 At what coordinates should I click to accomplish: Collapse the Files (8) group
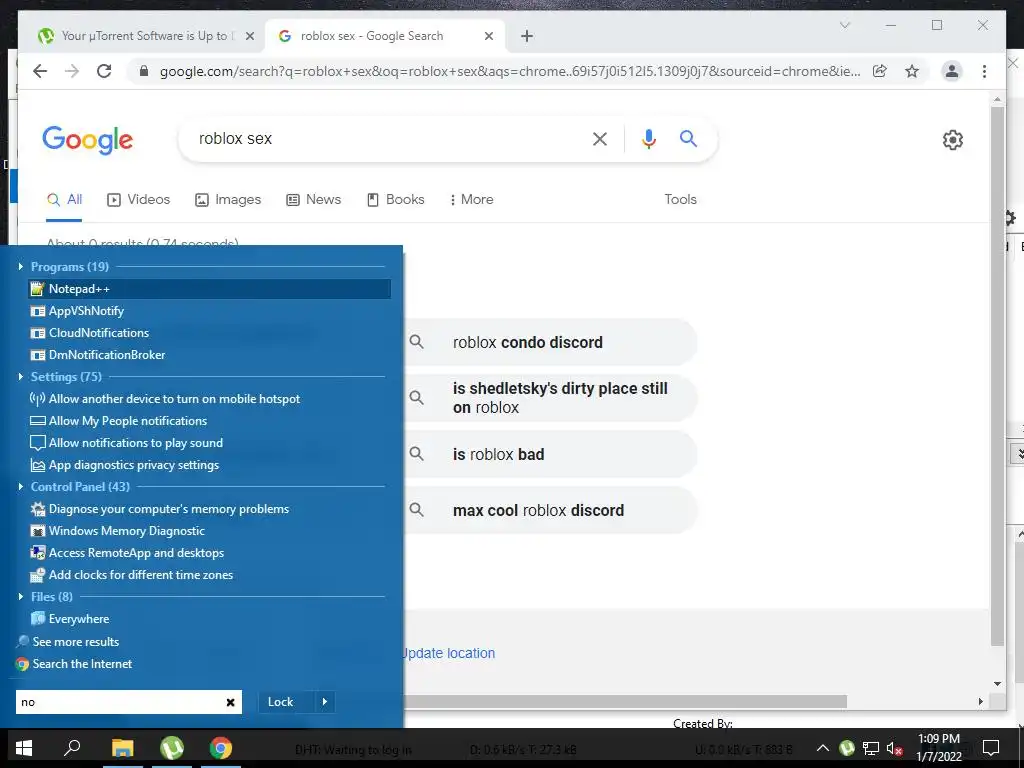(20, 597)
